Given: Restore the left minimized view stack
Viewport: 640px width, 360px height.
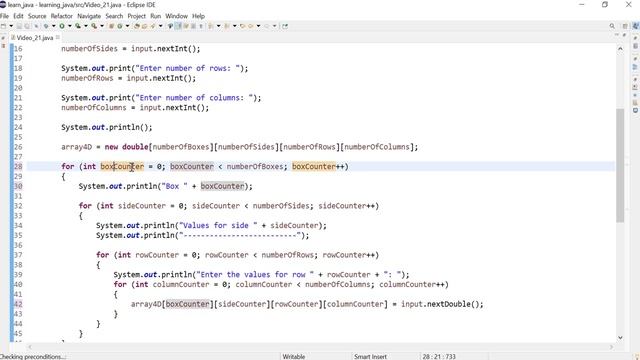Looking at the screenshot, I should pos(3,38).
